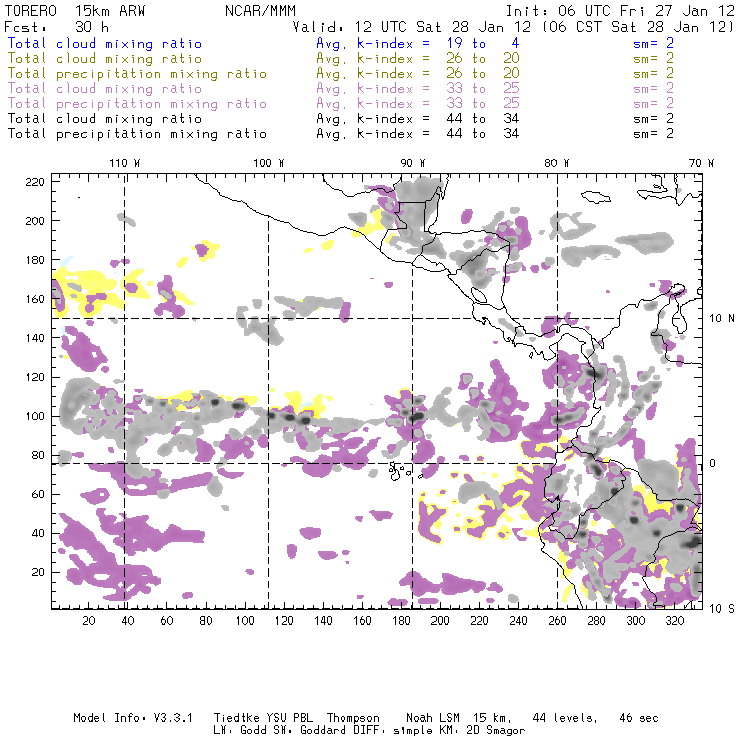Viewport: 740px width, 740px height.
Task: Click the x-axis tick label '160'
Action: tap(362, 621)
